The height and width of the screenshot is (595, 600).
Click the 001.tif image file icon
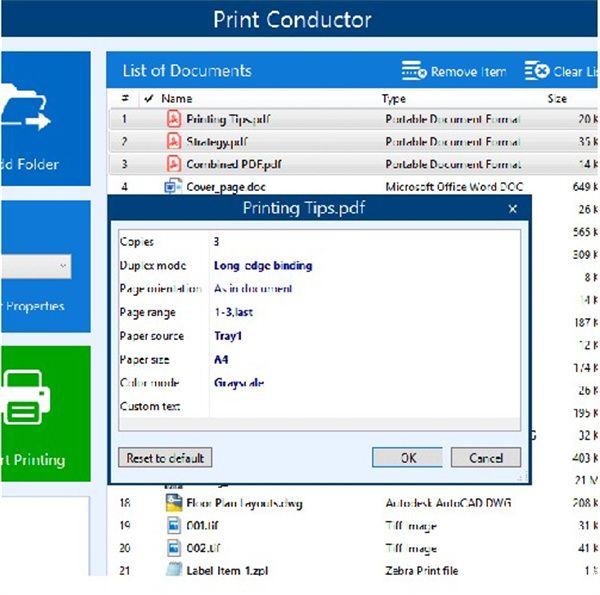[172, 525]
